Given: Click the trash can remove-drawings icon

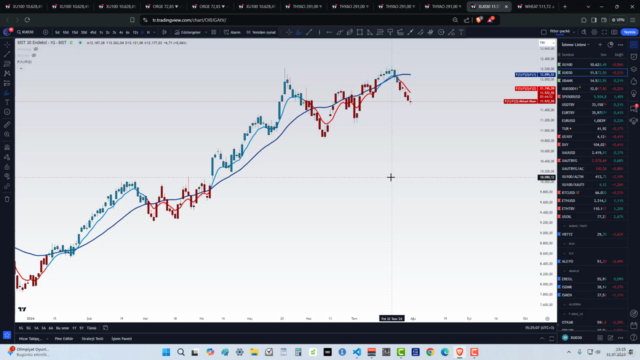Looking at the screenshot, I should [x=7, y=199].
